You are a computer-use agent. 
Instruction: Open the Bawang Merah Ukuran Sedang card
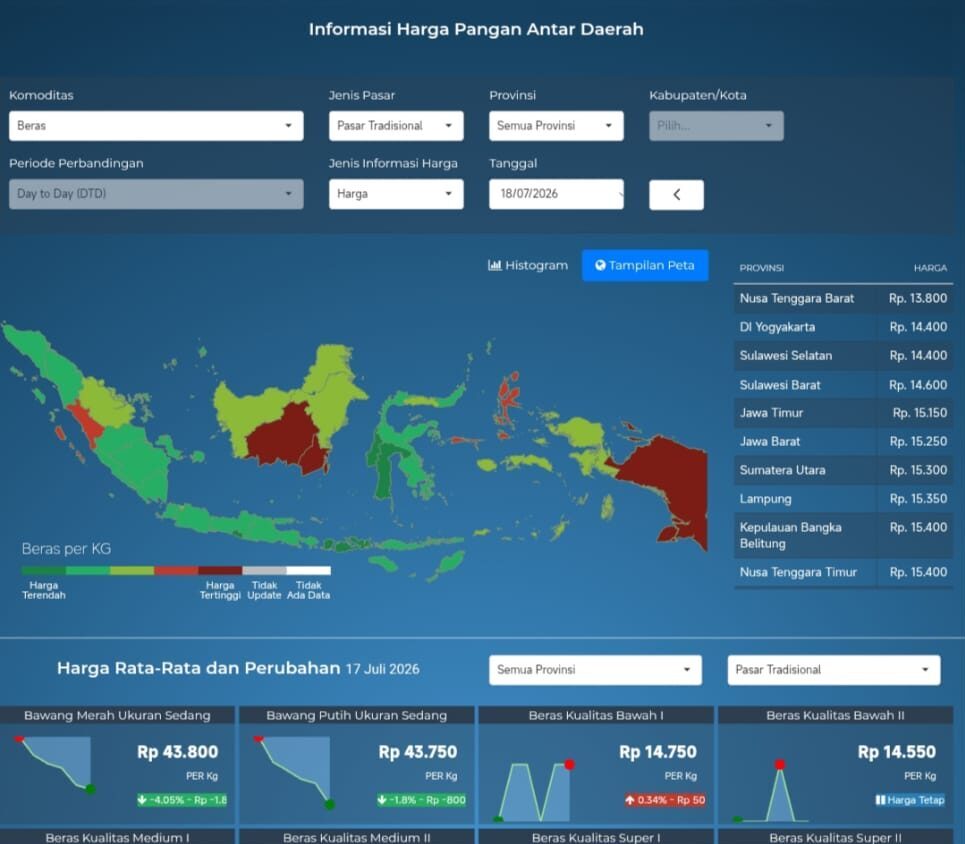click(117, 765)
